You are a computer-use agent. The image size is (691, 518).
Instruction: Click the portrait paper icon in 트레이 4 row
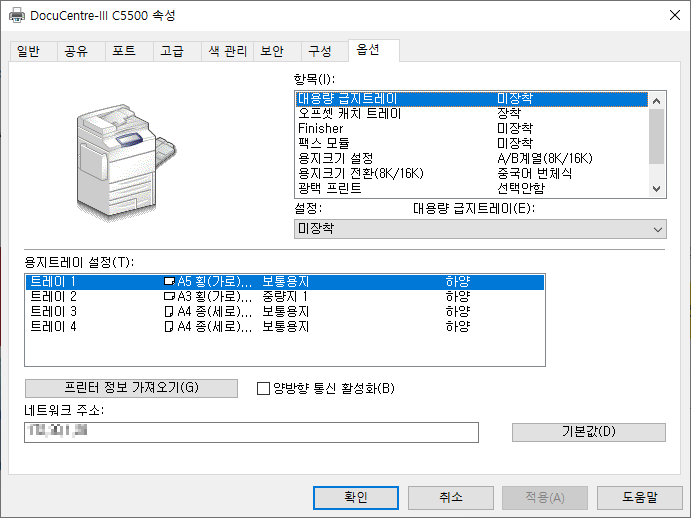pos(168,327)
